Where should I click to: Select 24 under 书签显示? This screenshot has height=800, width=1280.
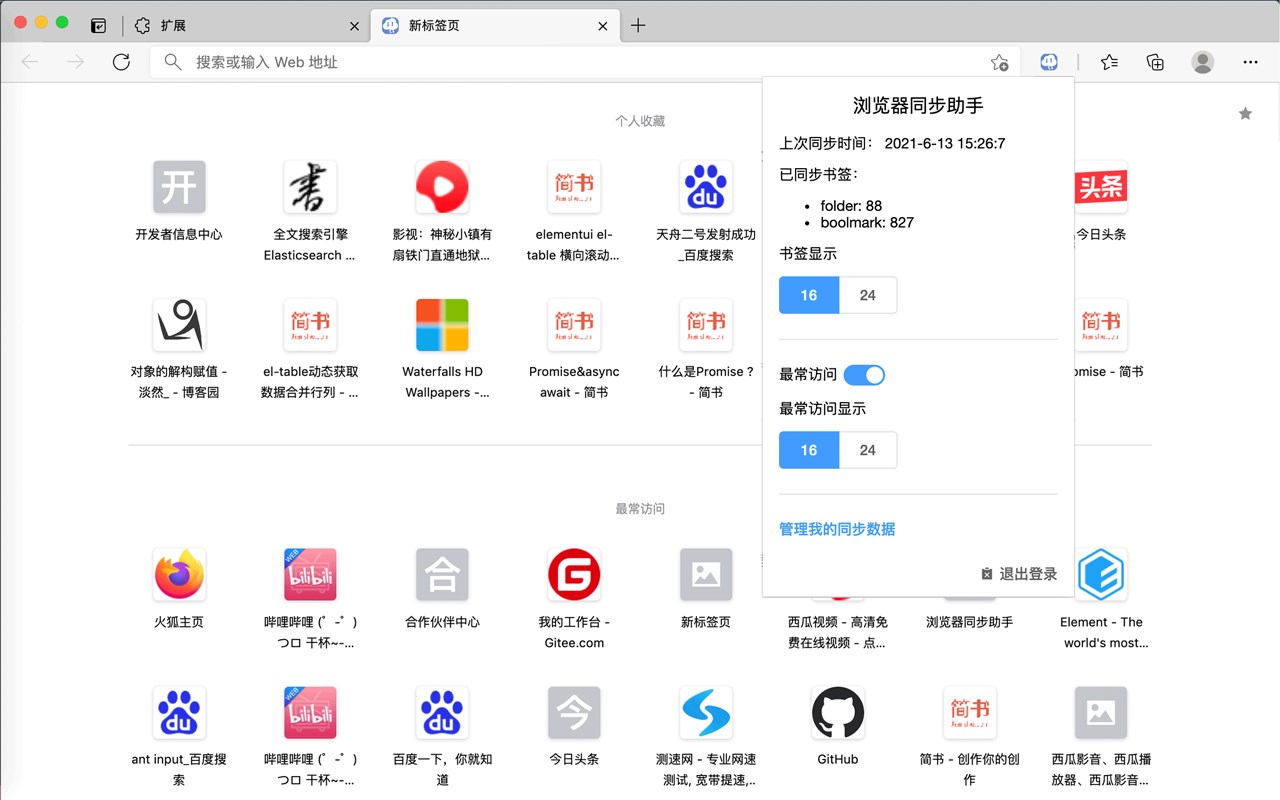point(867,295)
